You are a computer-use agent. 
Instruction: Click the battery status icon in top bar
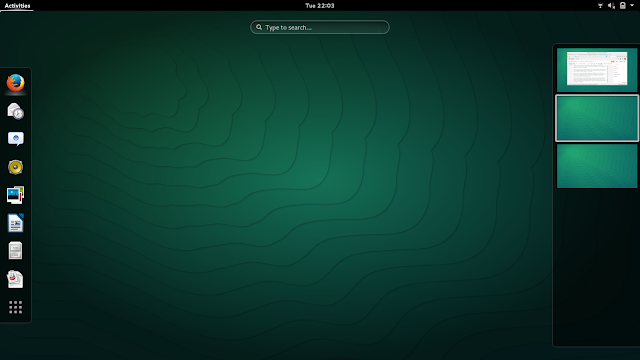[622, 6]
